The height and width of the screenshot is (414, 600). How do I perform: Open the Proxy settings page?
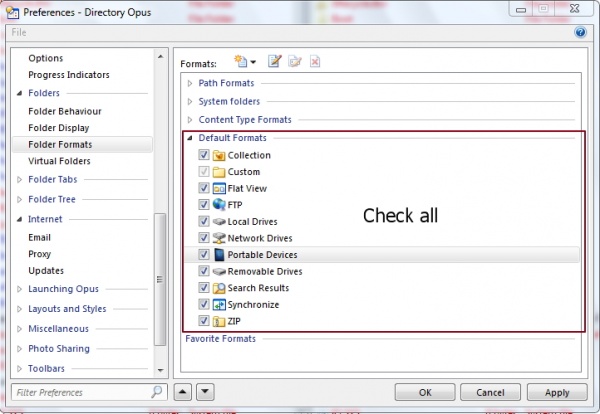pyautogui.click(x=39, y=254)
